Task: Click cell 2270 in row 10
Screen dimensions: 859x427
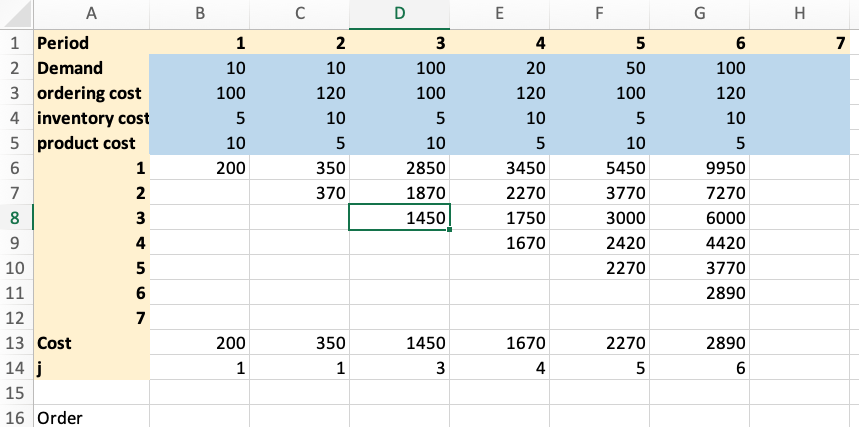Action: point(599,268)
